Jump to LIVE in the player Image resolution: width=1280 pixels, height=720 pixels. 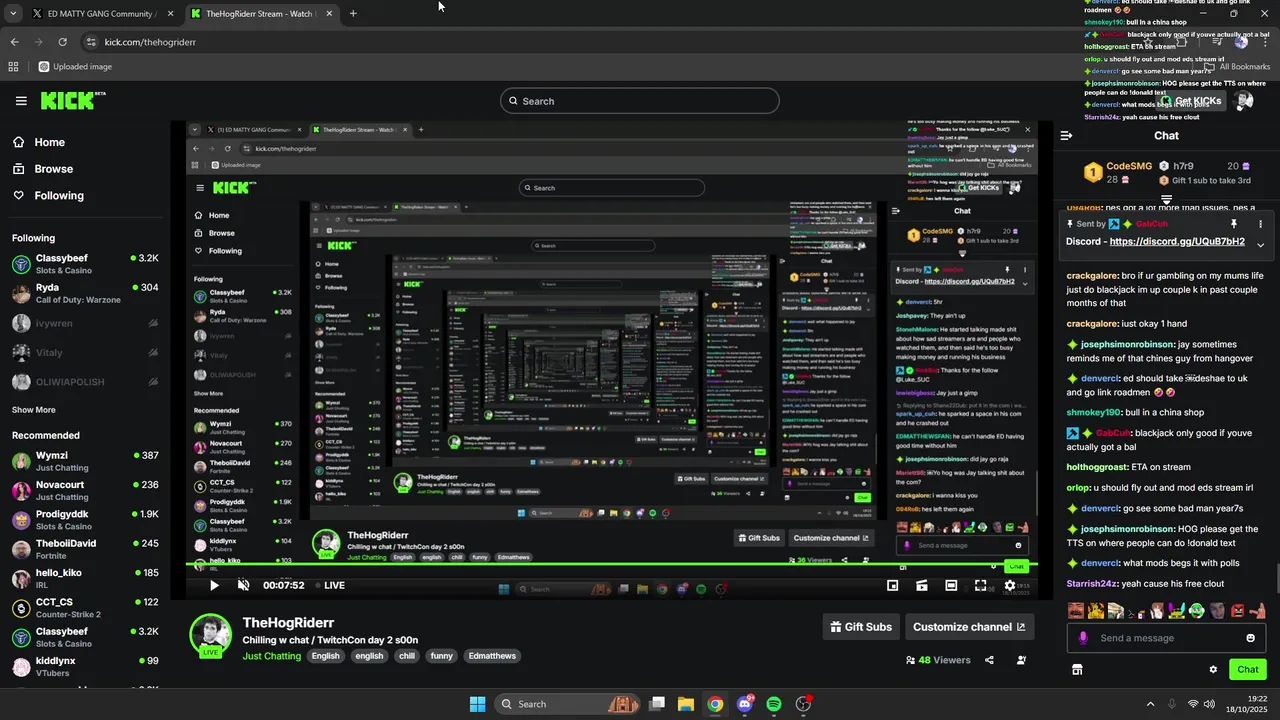click(331, 586)
